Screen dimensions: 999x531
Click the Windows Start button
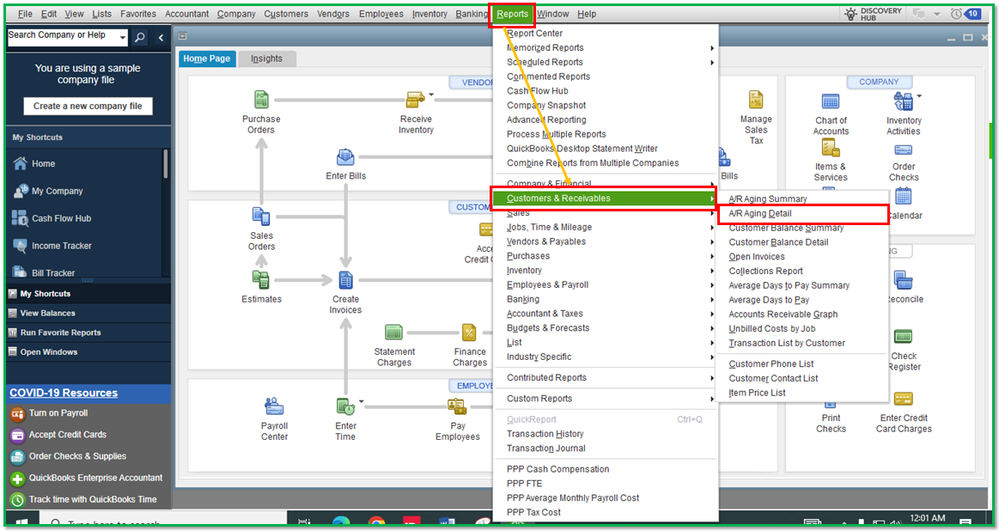coord(21,521)
